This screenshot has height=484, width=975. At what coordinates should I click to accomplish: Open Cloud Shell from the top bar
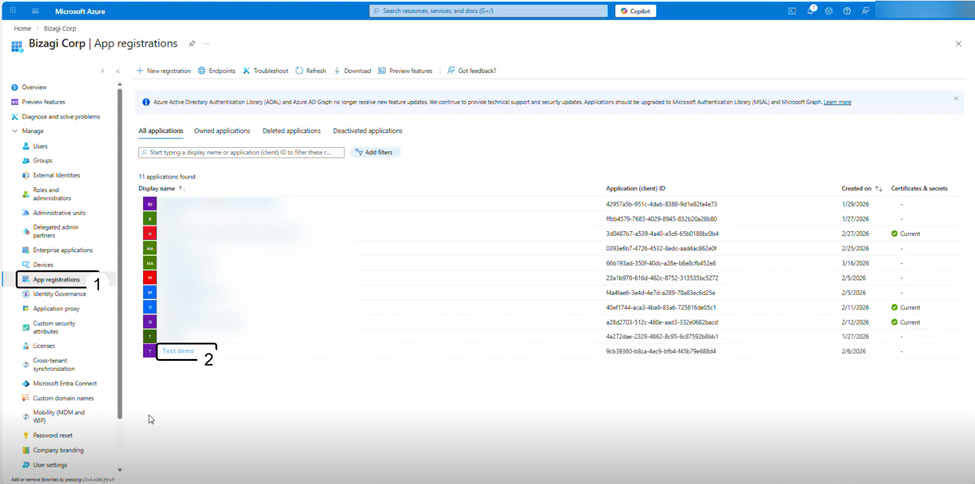pos(792,11)
